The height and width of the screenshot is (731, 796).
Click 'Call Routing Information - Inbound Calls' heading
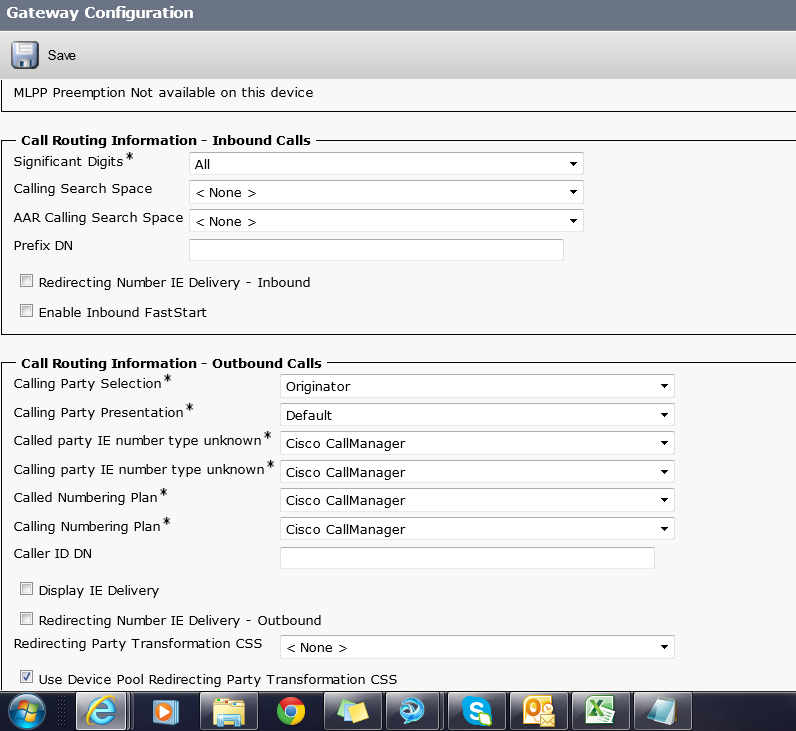pos(166,141)
